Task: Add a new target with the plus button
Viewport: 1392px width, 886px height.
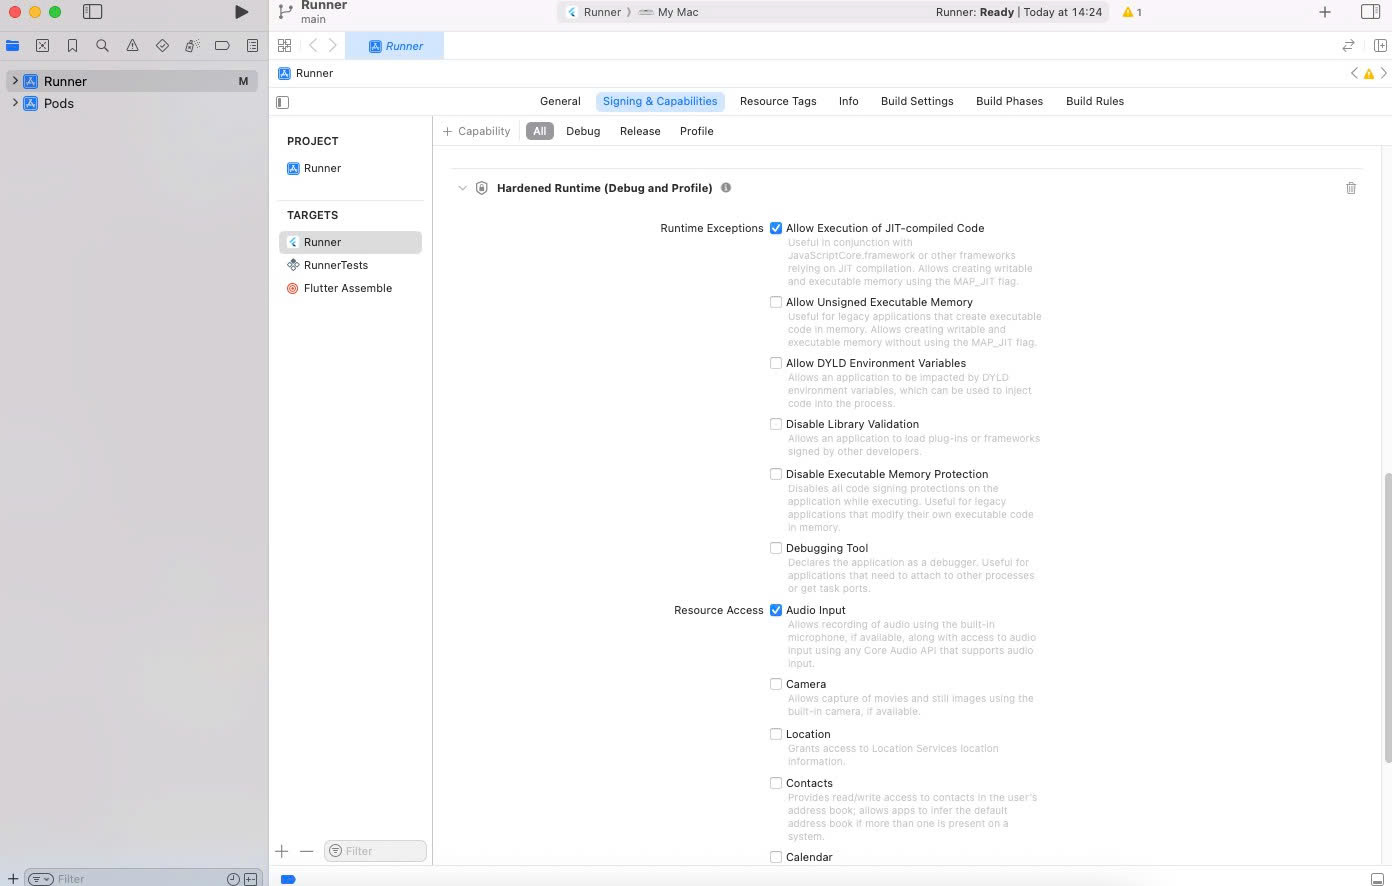Action: pyautogui.click(x=282, y=851)
